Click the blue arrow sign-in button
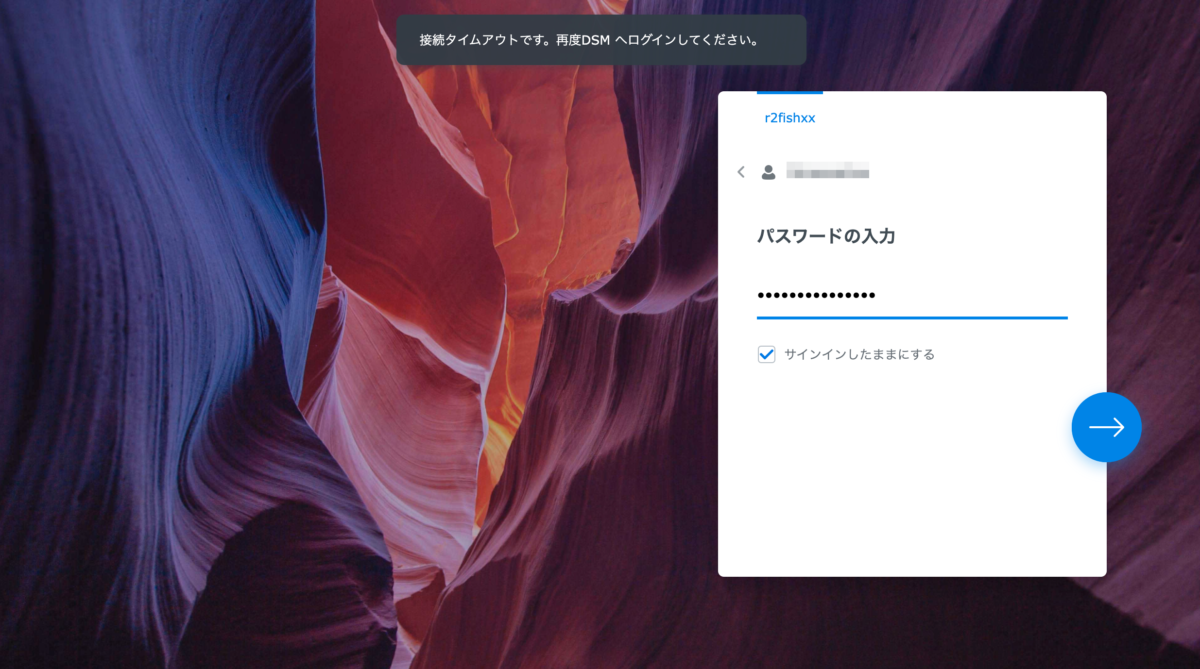This screenshot has width=1200, height=669. tap(1106, 427)
